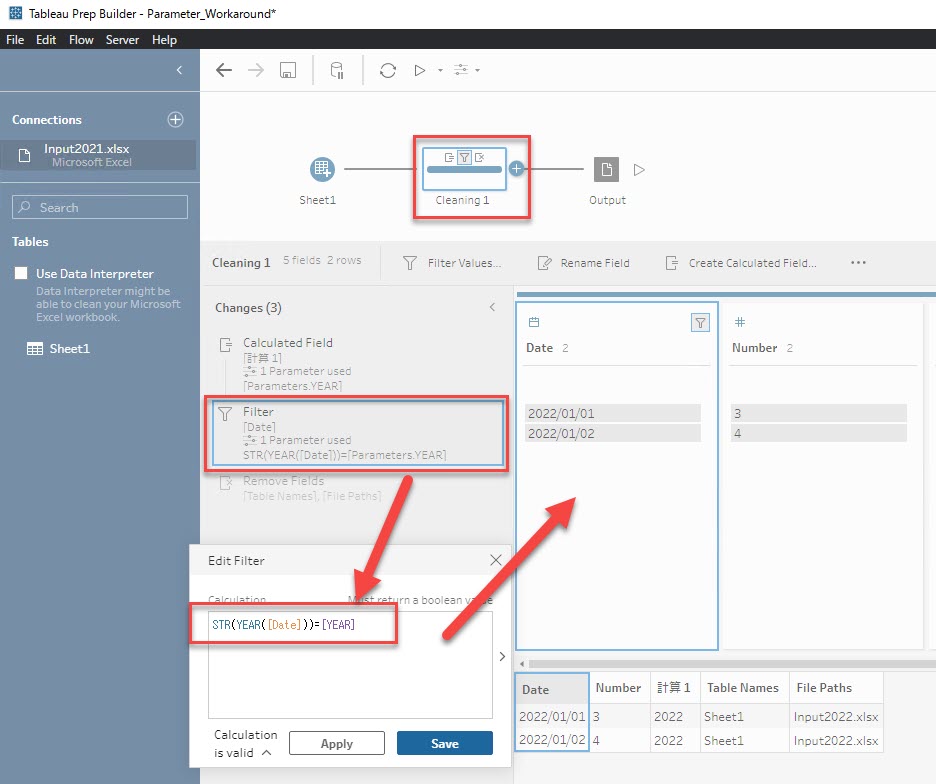This screenshot has height=784, width=936.
Task: Select the Input2021.xlsx connection
Action: pyautogui.click(x=98, y=155)
